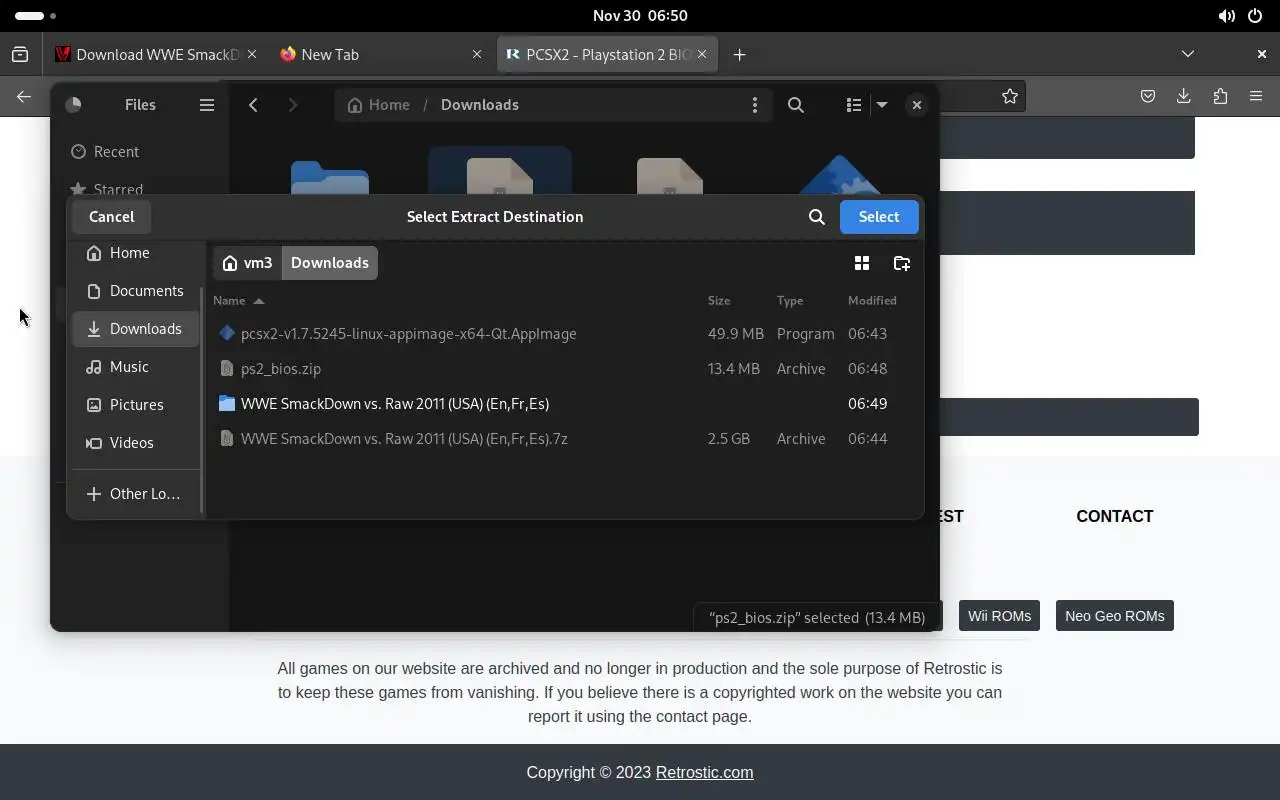1280x800 pixels.
Task: Open the system power menu
Action: 1255,16
